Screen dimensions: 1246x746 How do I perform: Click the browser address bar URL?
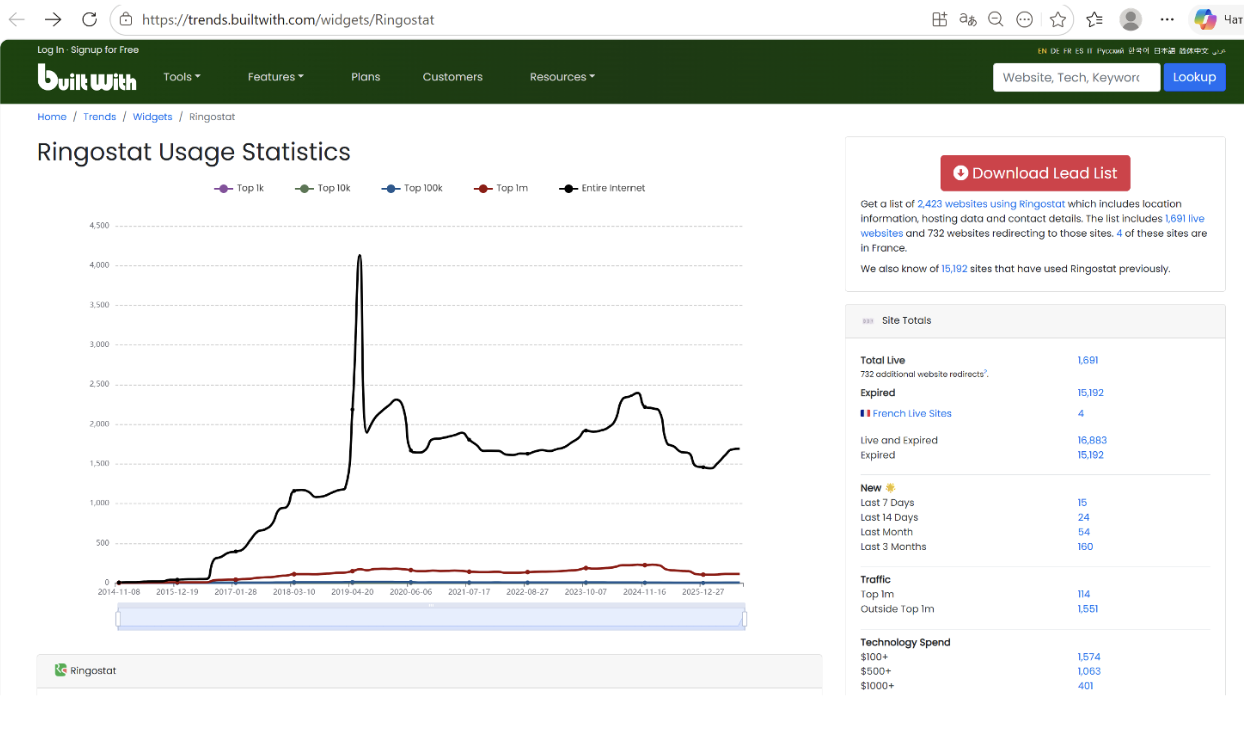pyautogui.click(x=288, y=19)
